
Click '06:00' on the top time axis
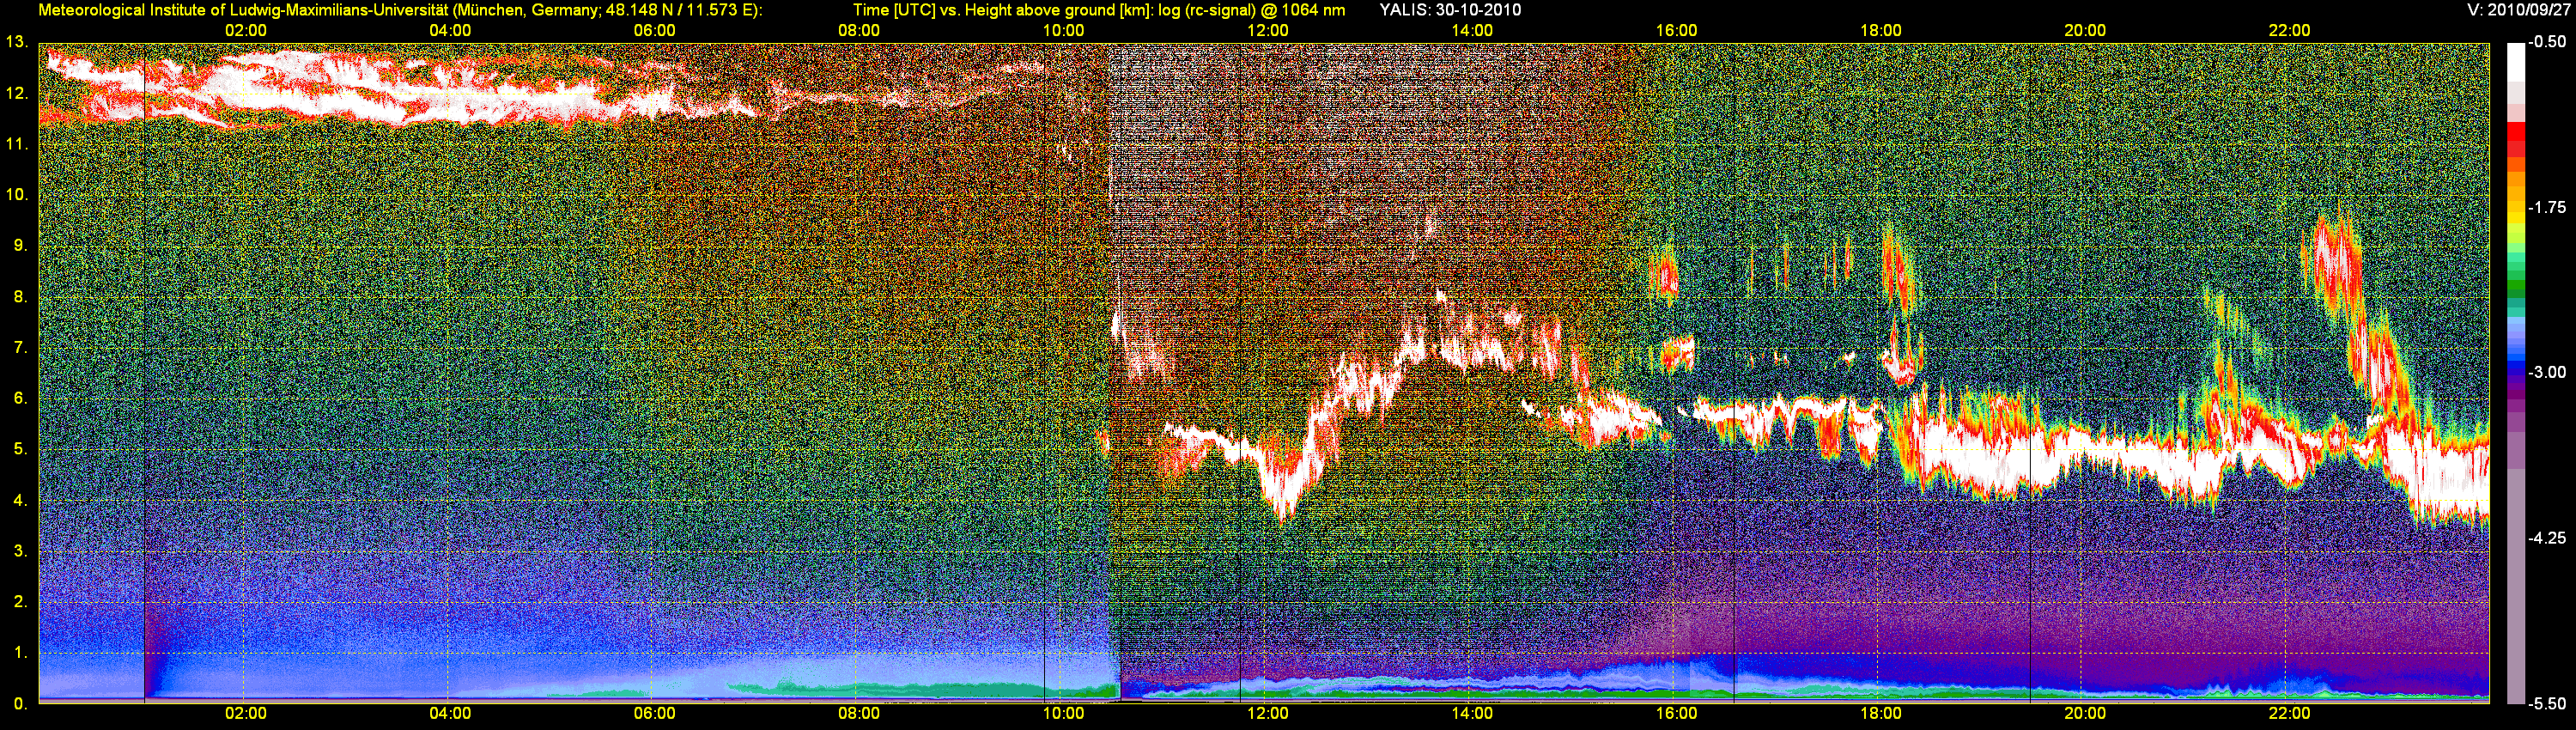coord(655,30)
